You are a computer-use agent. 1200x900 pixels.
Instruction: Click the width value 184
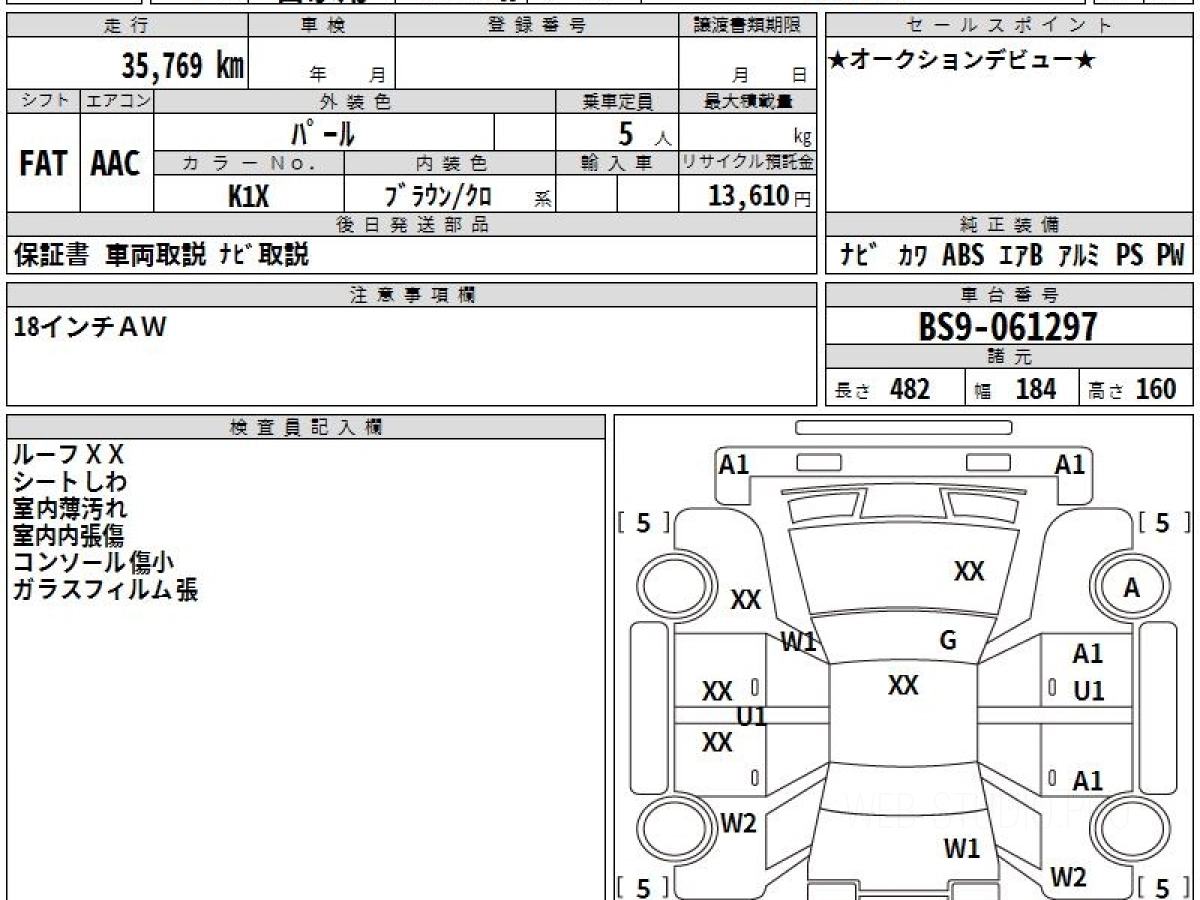pyautogui.click(x=1036, y=389)
